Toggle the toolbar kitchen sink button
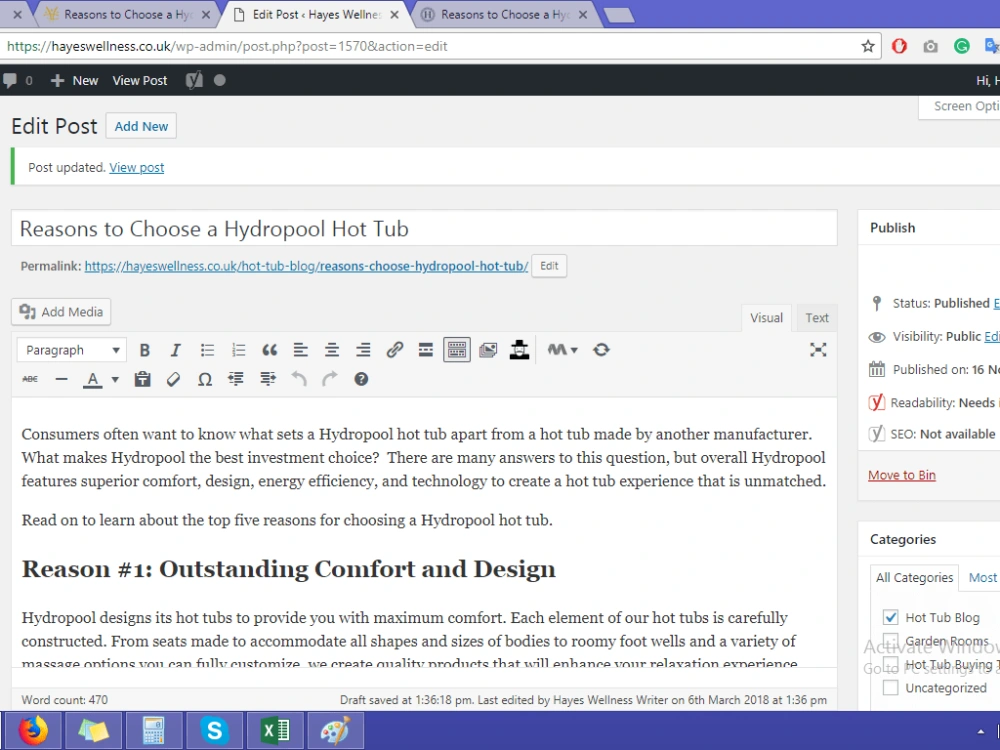Viewport: 1000px width, 750px height. pyautogui.click(x=457, y=350)
